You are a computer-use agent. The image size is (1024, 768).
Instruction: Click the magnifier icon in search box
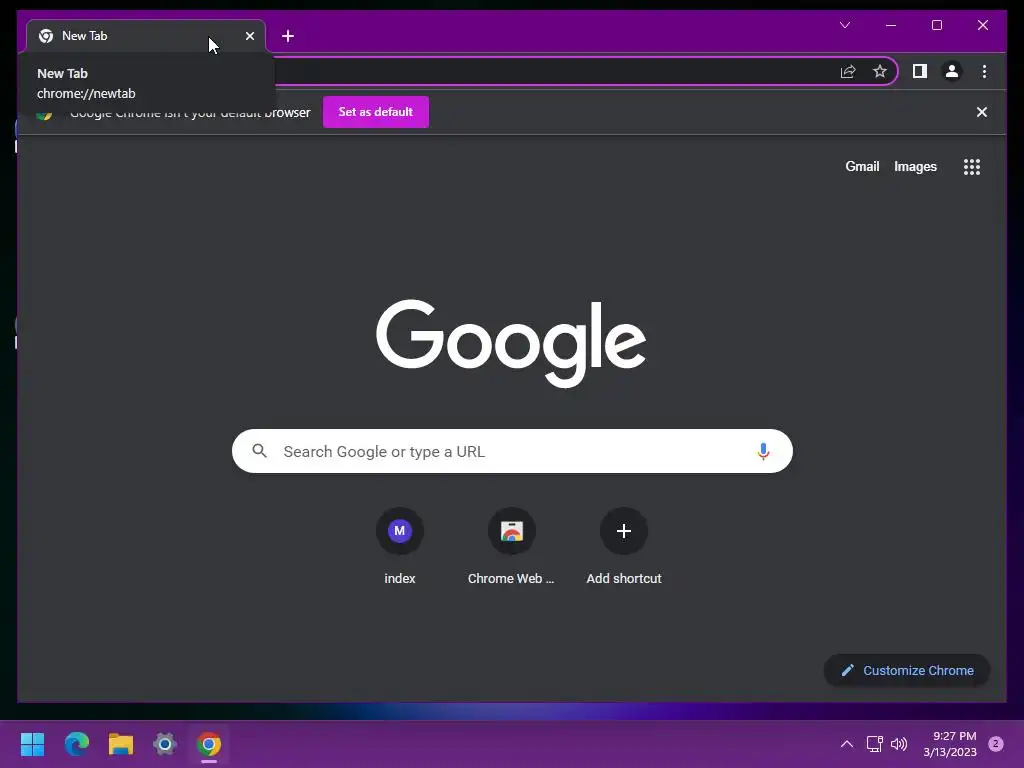(259, 451)
